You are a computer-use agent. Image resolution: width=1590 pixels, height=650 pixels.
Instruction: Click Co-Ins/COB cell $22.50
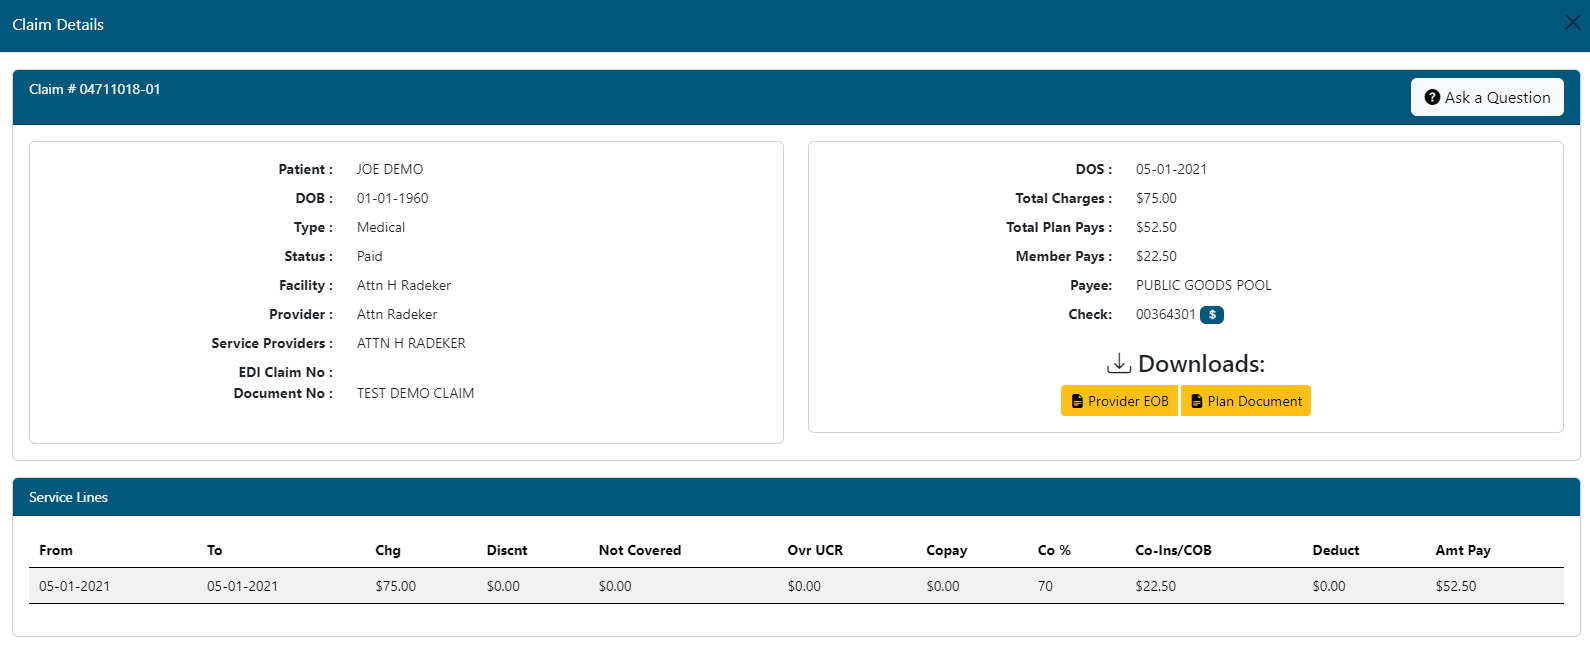pos(1156,586)
